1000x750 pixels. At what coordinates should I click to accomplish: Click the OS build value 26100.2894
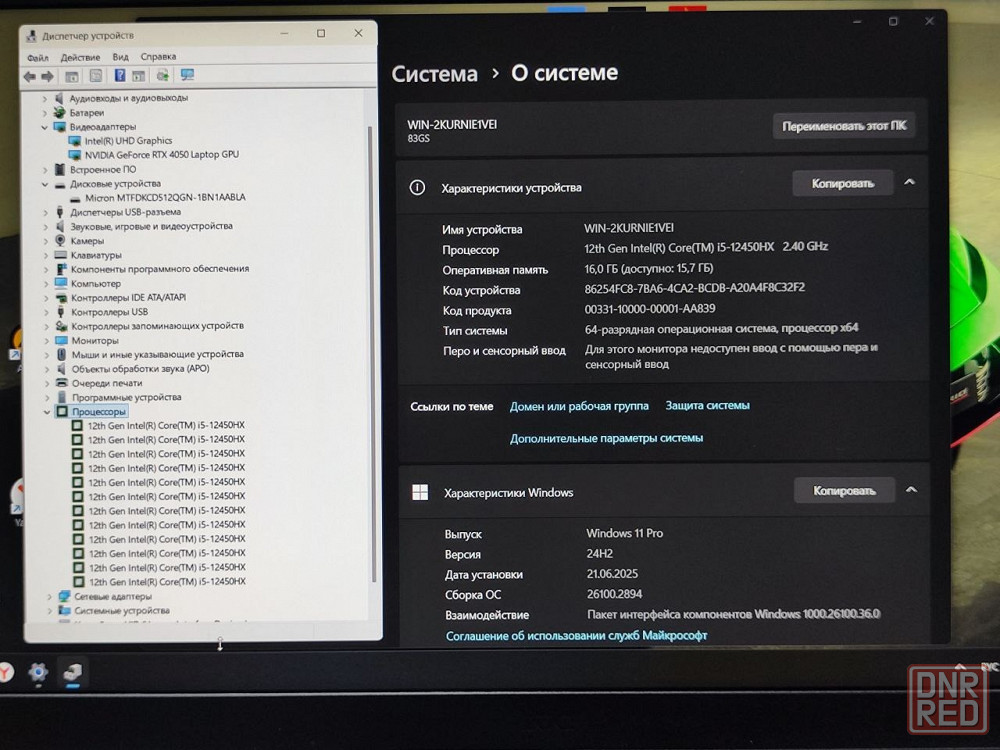(614, 594)
